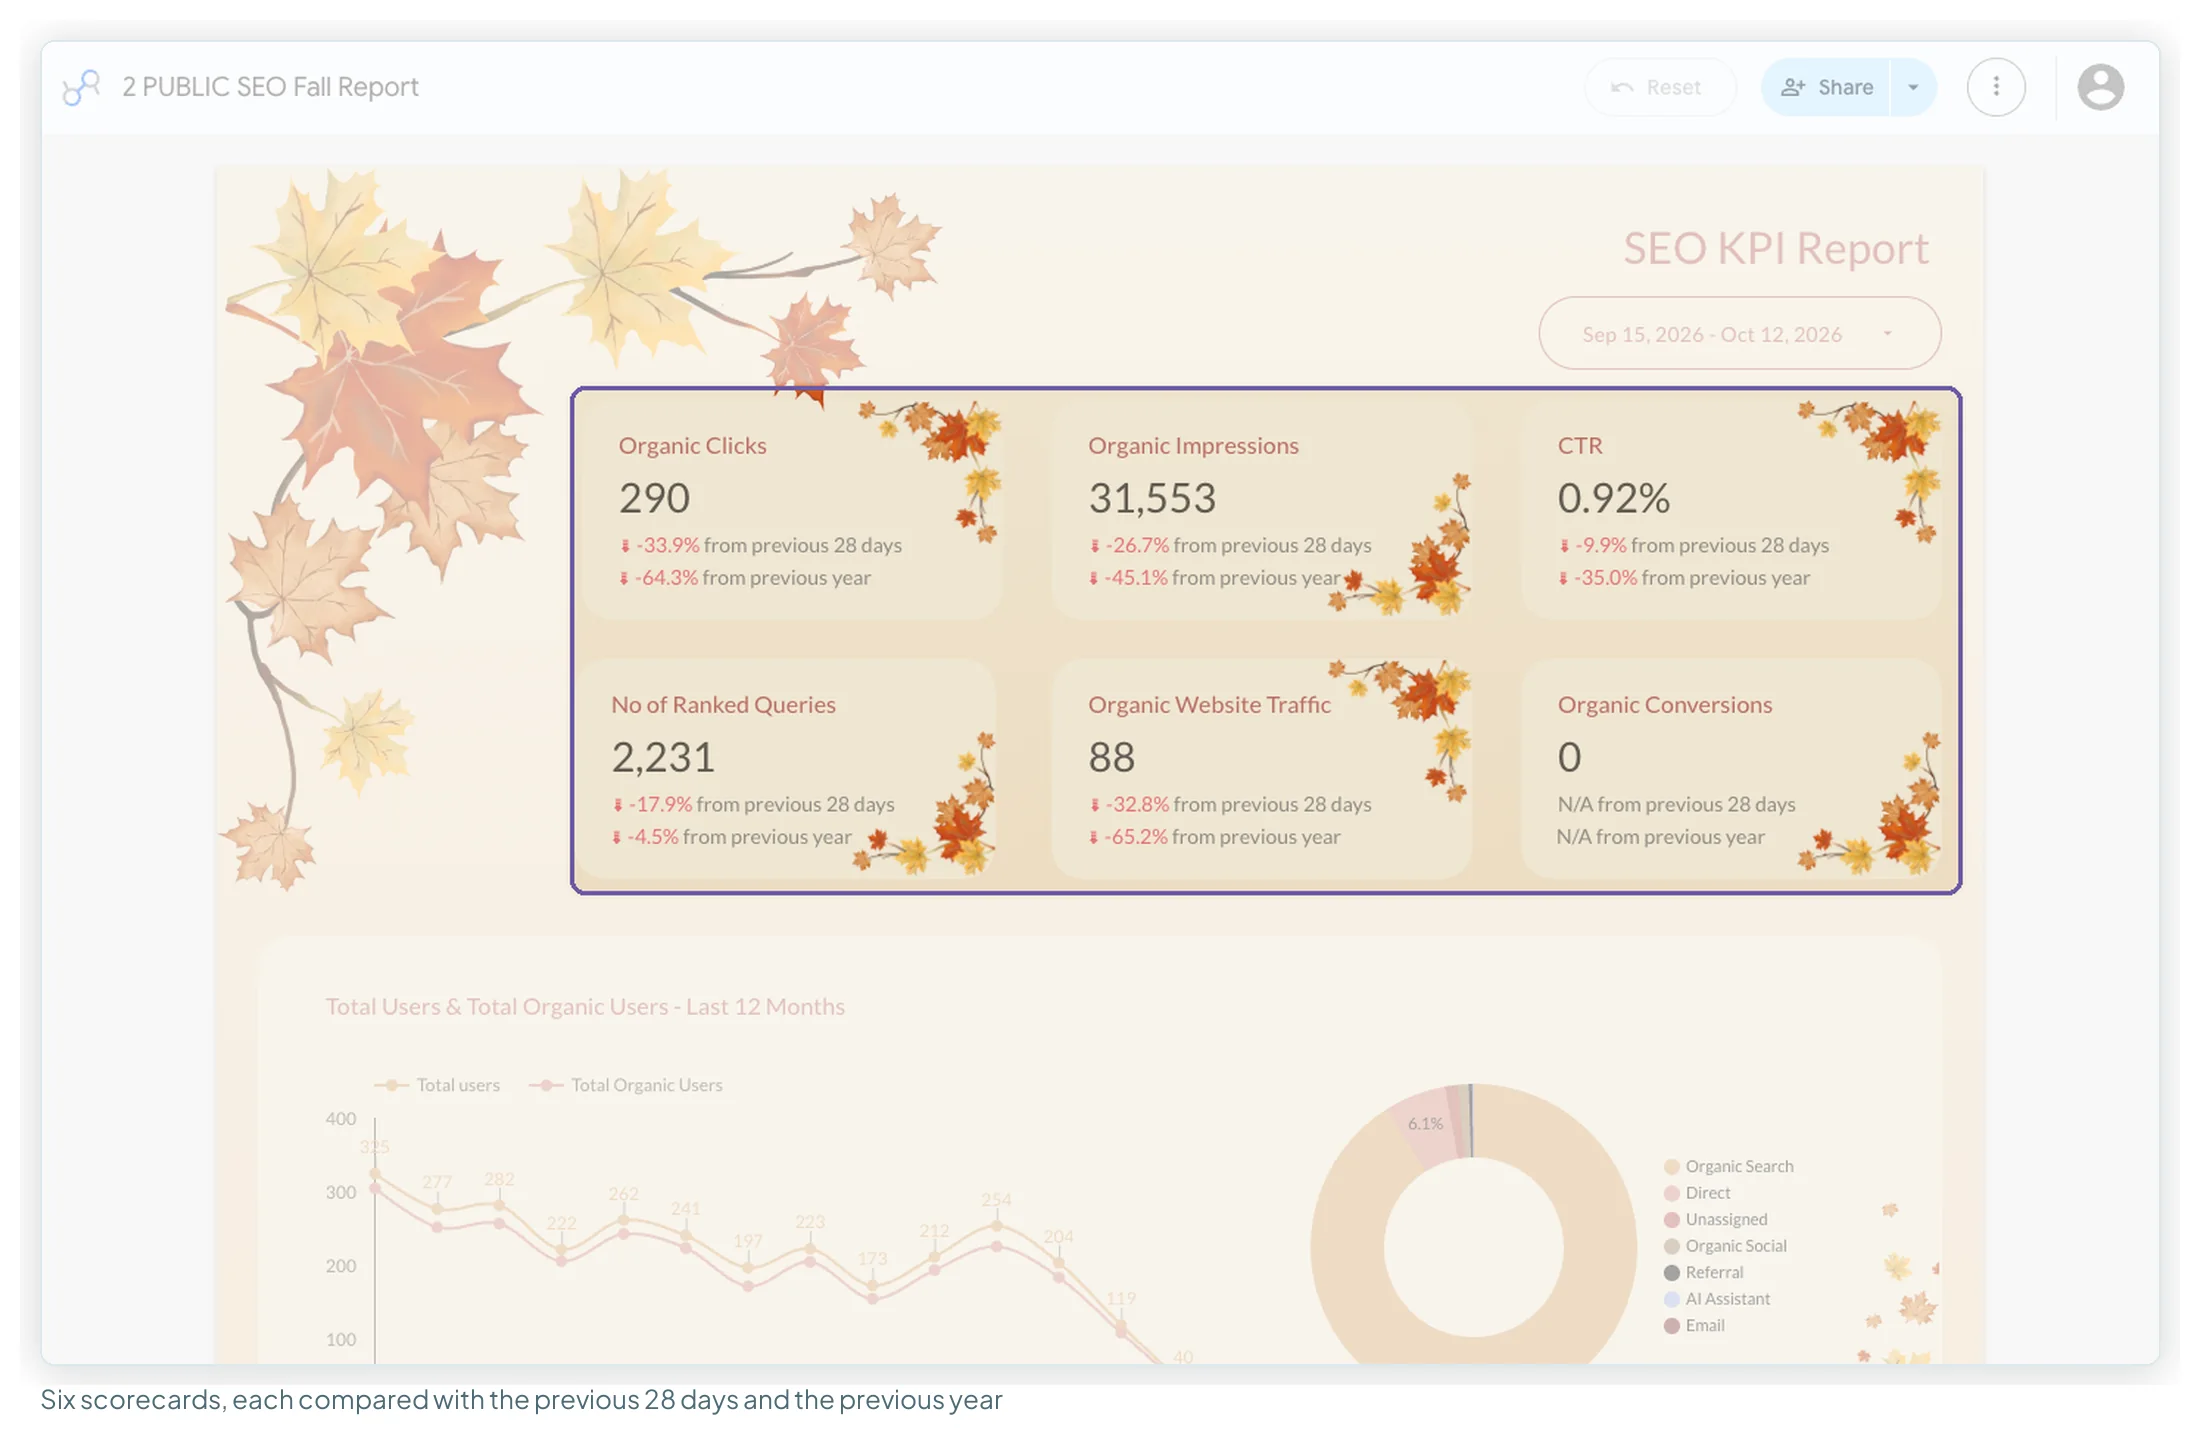The image size is (2200, 1439).
Task: Click the Organic Search legend swatch
Action: click(x=1671, y=1167)
